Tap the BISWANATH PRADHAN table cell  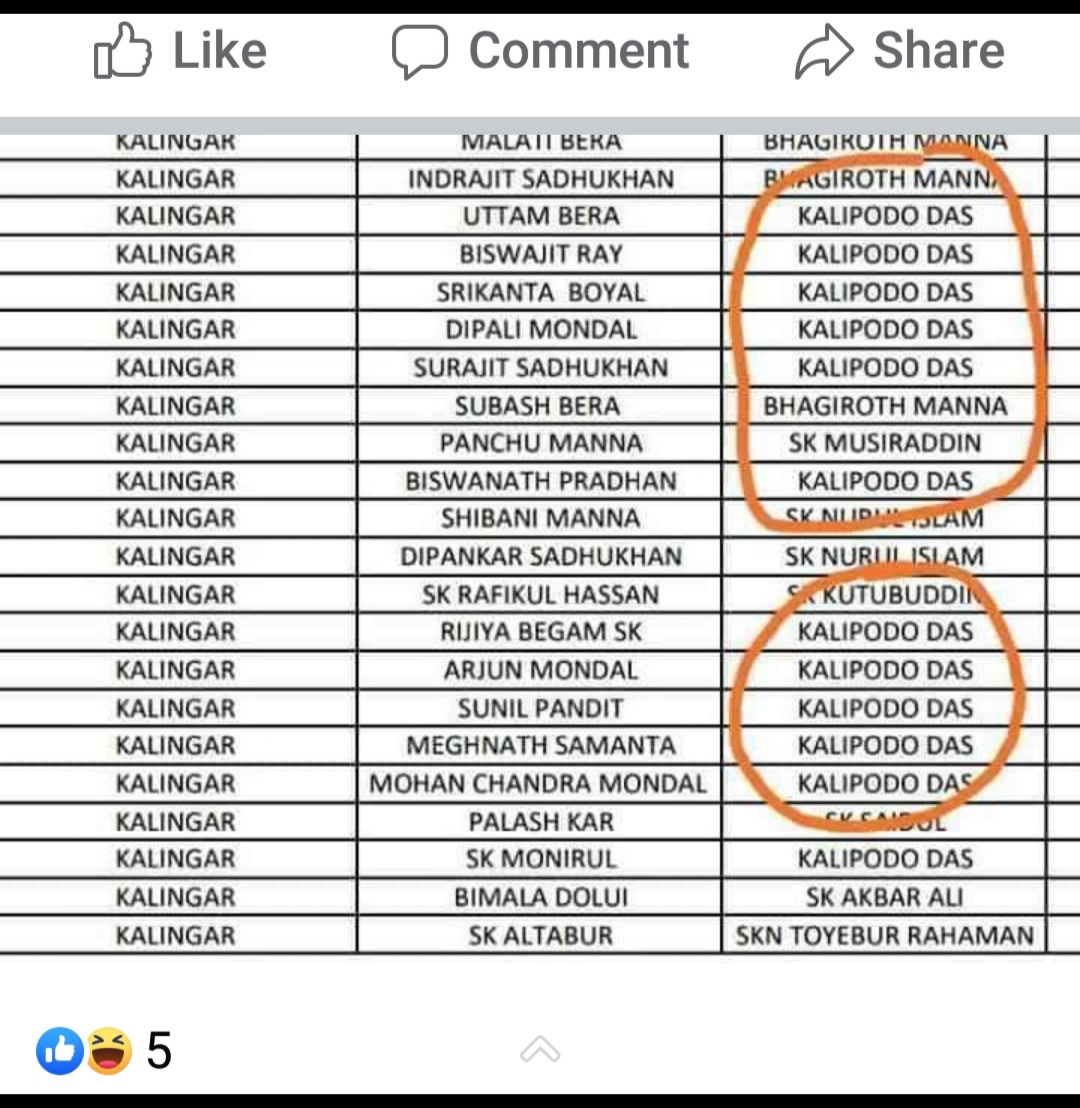541,481
